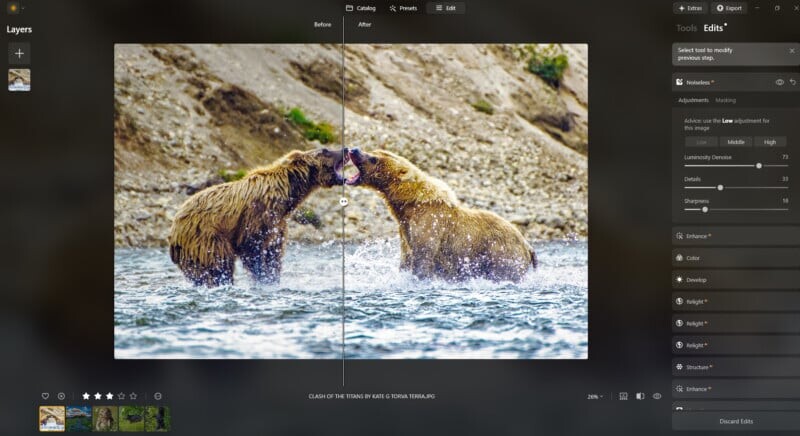Click the Discard Edits button
Screen dimensions: 800x436
[735, 421]
